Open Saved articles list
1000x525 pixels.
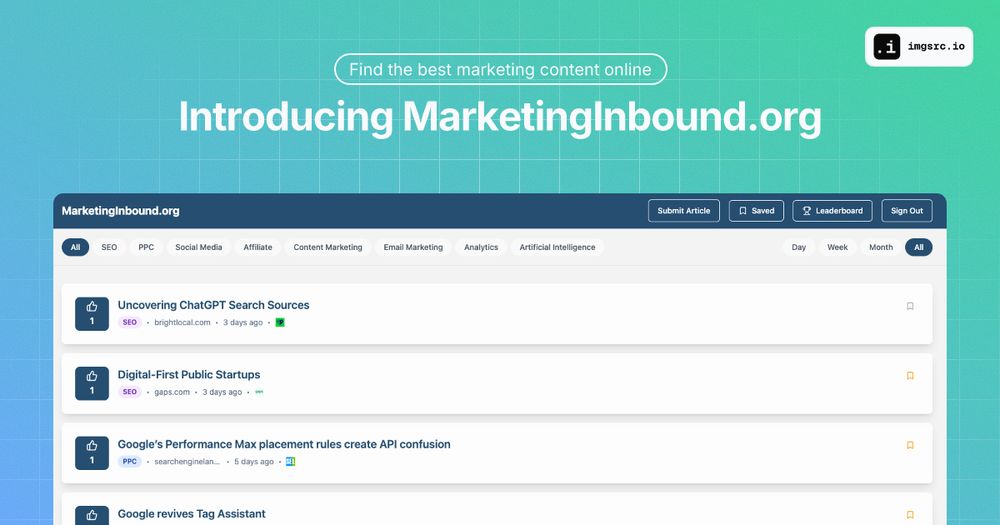coord(756,211)
